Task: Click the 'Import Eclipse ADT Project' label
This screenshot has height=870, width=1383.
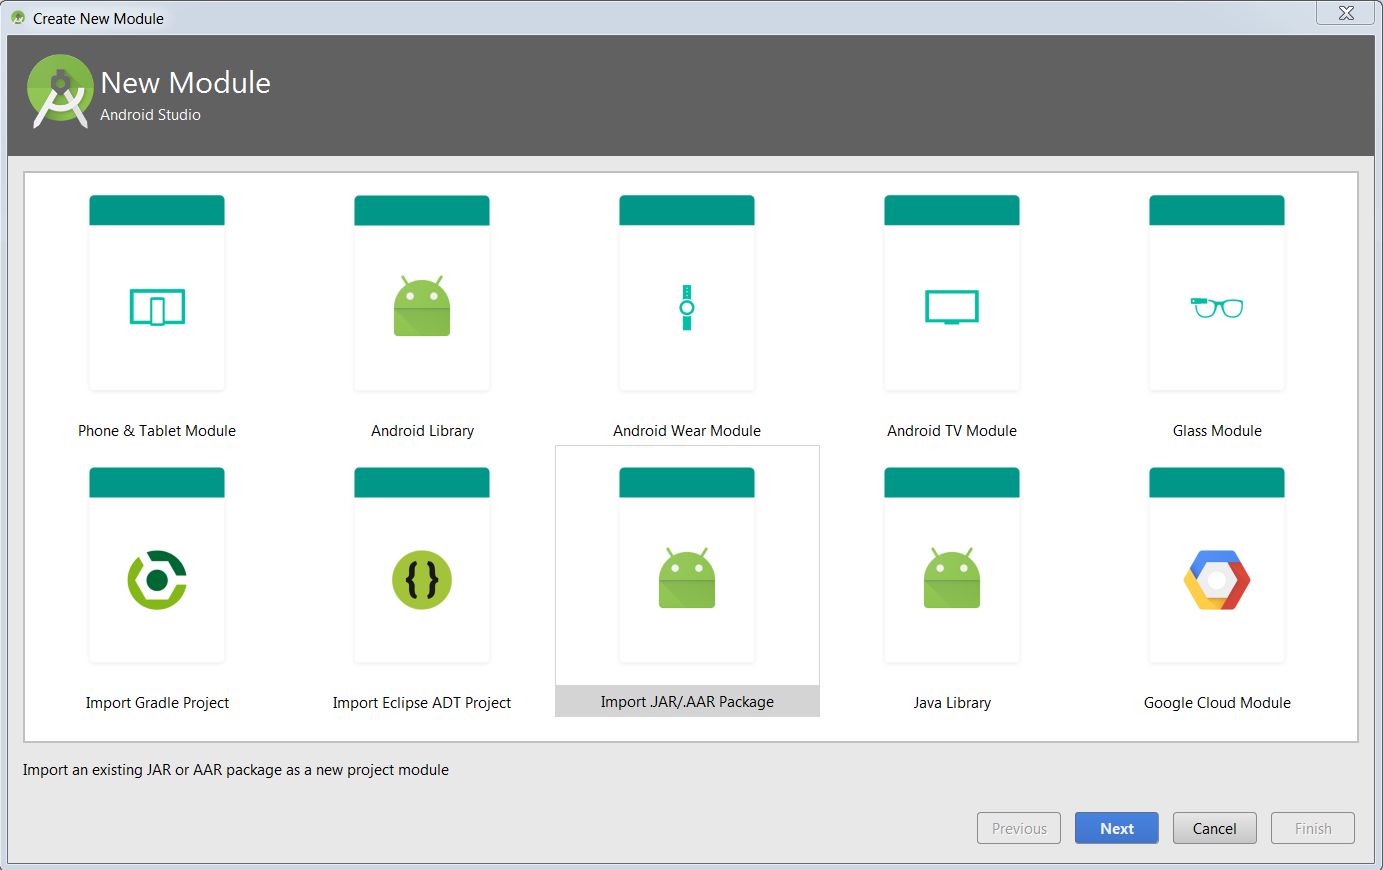Action: click(x=422, y=703)
